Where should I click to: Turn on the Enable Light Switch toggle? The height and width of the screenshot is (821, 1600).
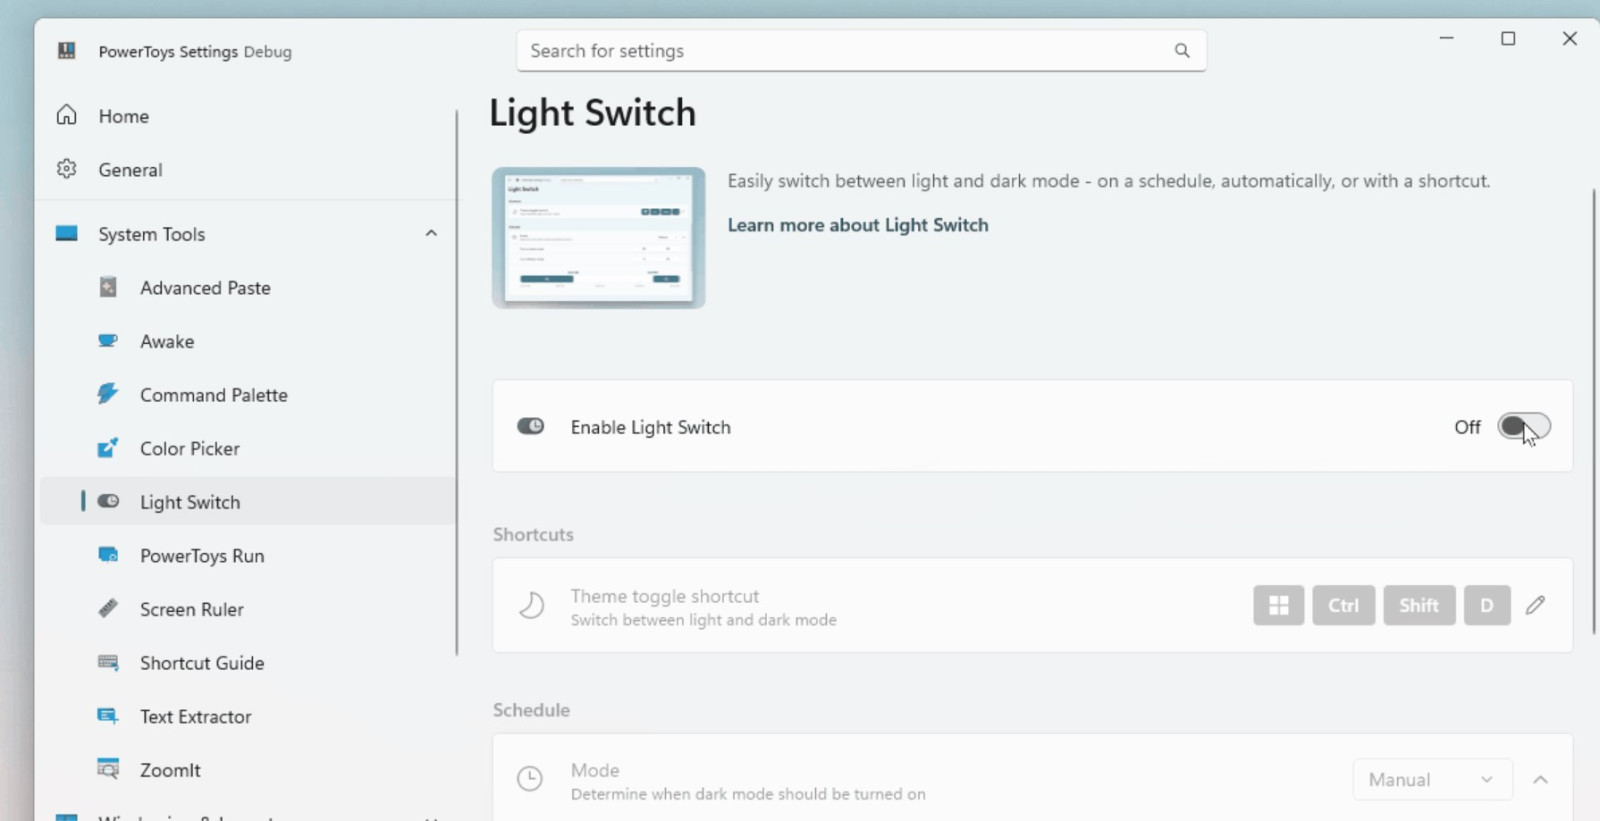click(x=1523, y=427)
